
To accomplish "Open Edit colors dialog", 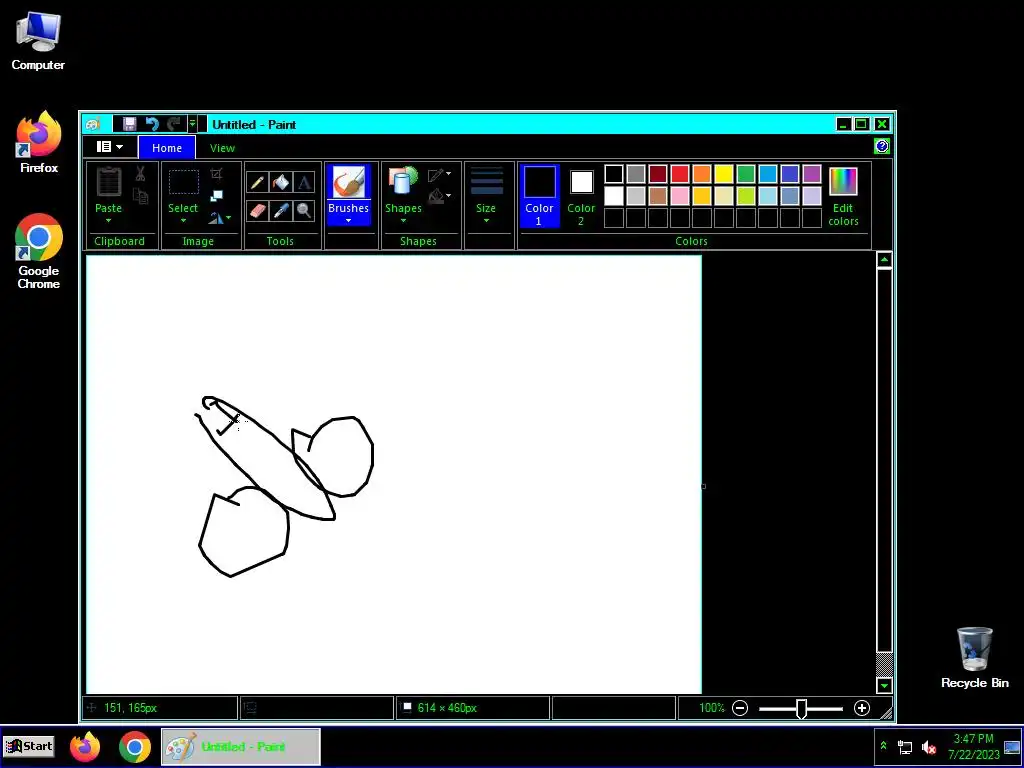I will tap(843, 197).
